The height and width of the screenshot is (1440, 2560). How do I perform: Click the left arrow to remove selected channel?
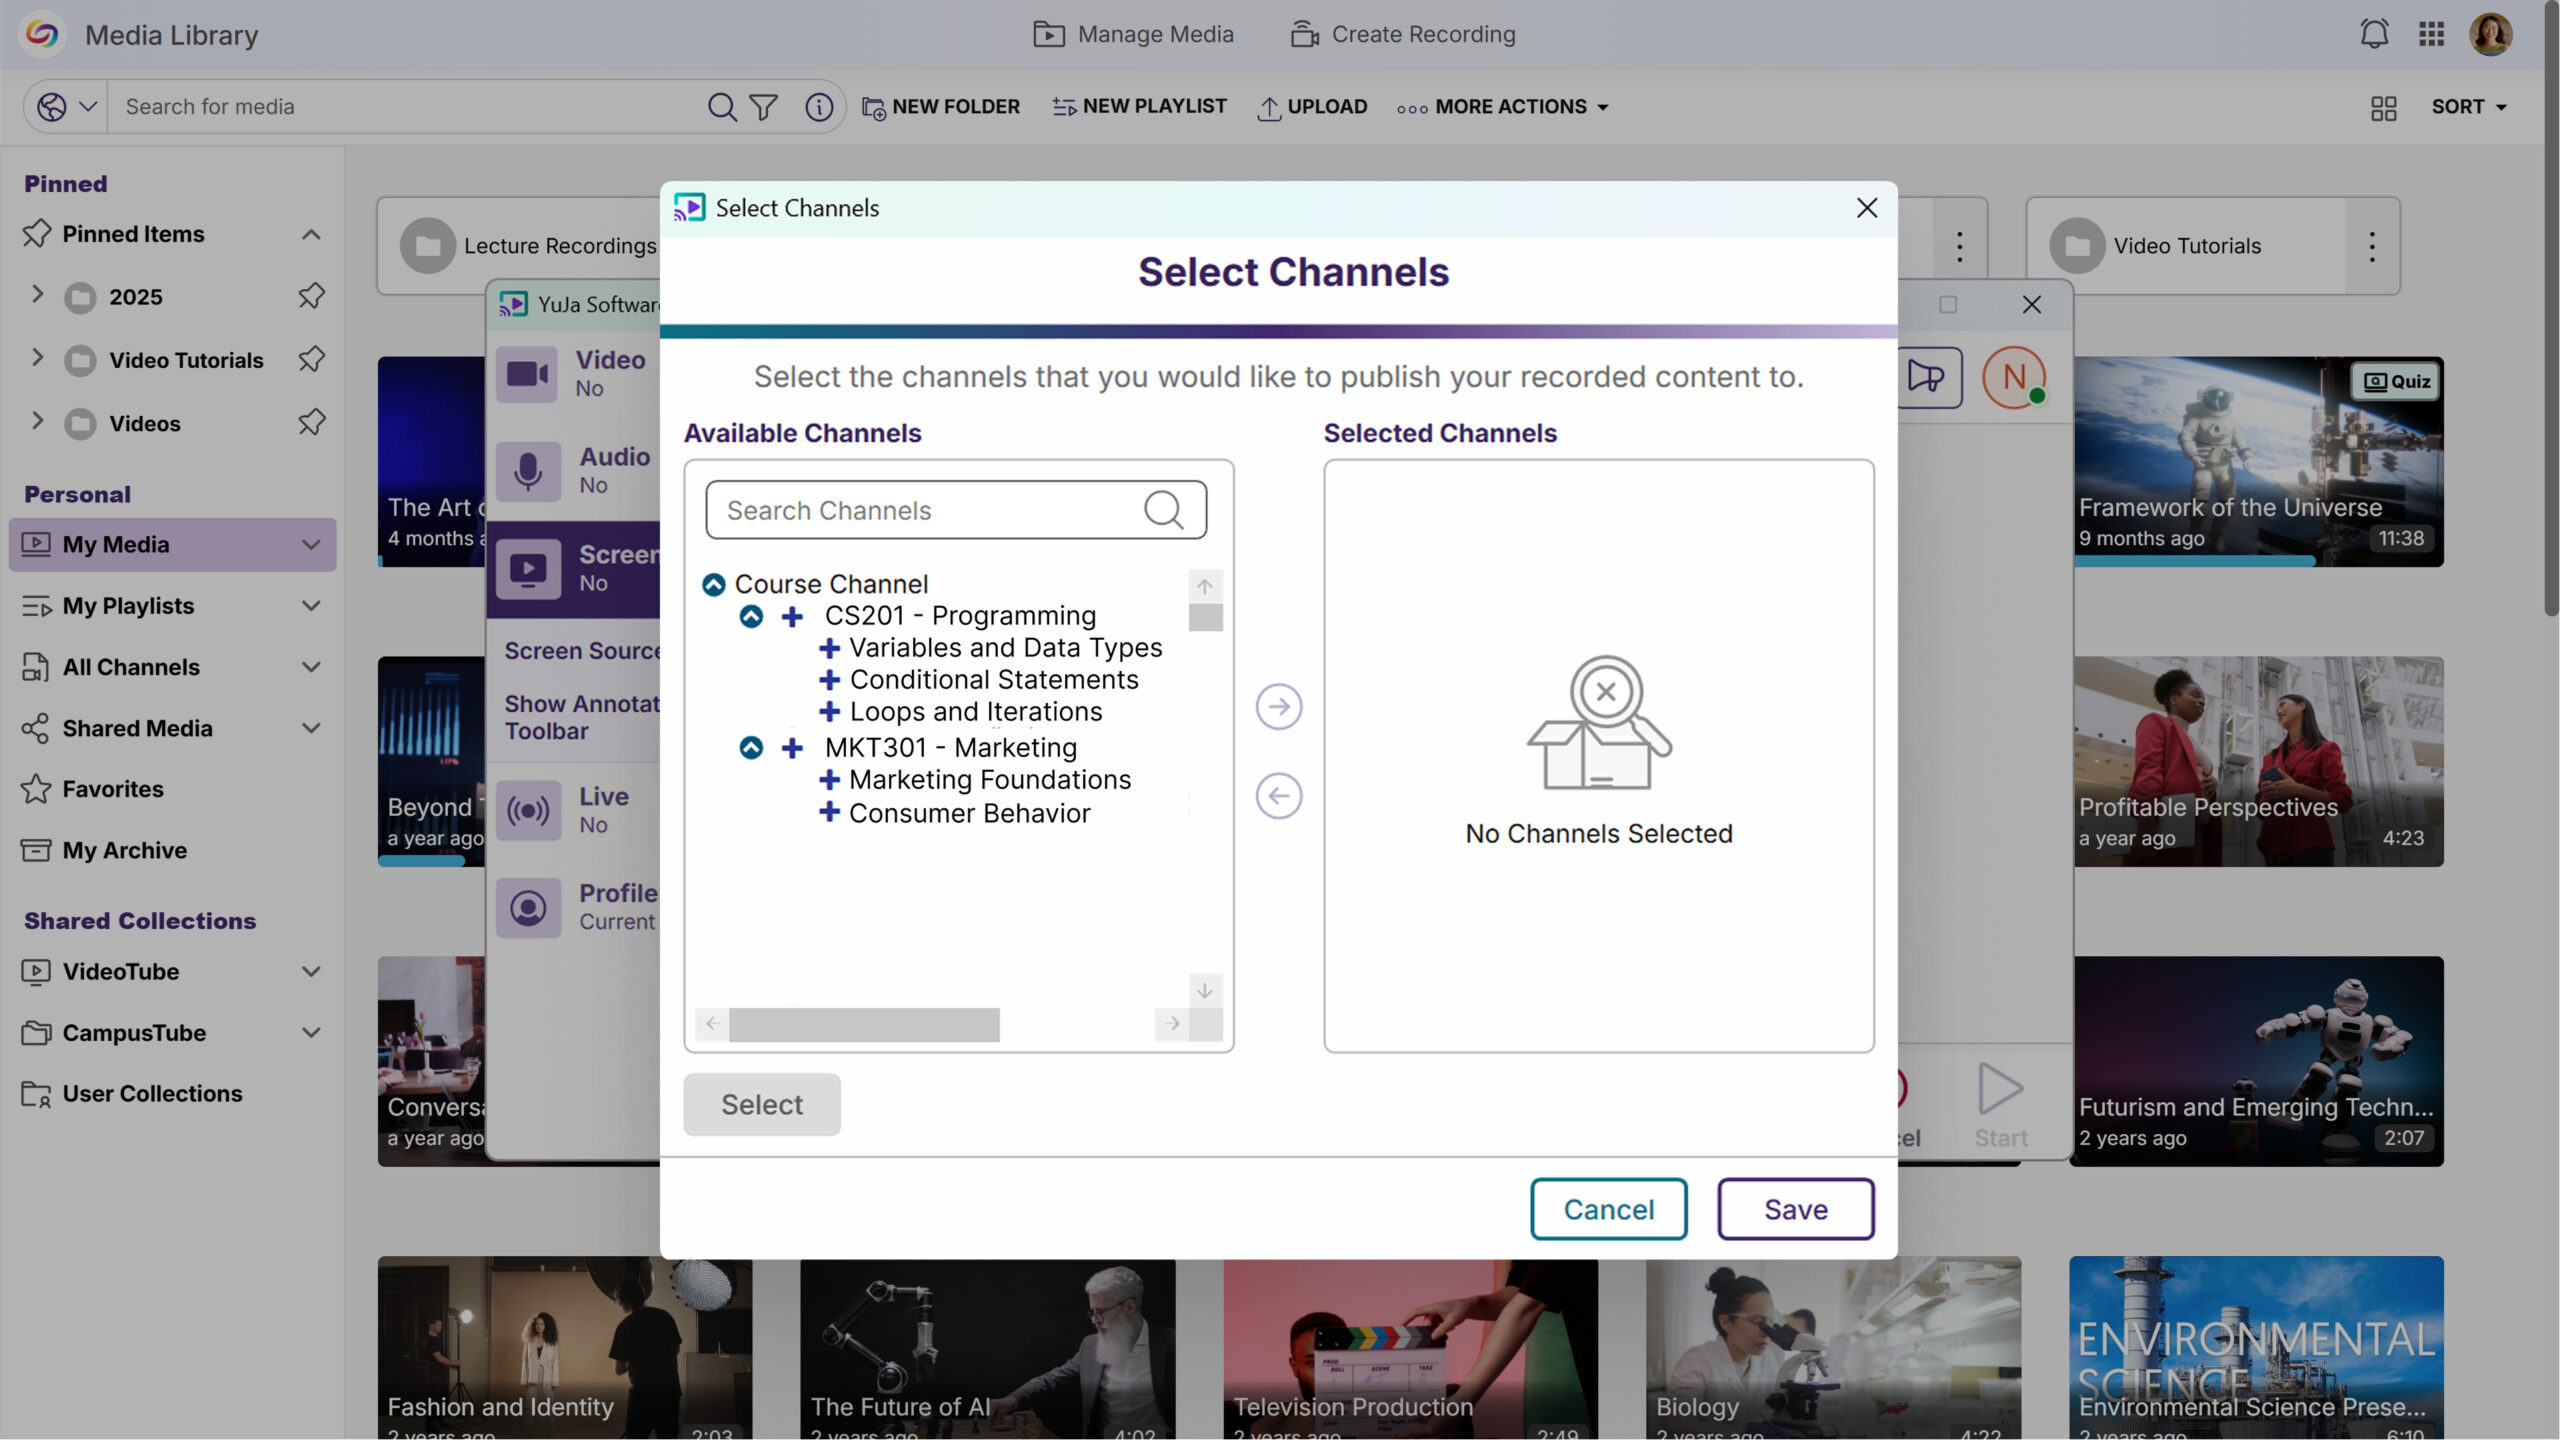tap(1278, 796)
